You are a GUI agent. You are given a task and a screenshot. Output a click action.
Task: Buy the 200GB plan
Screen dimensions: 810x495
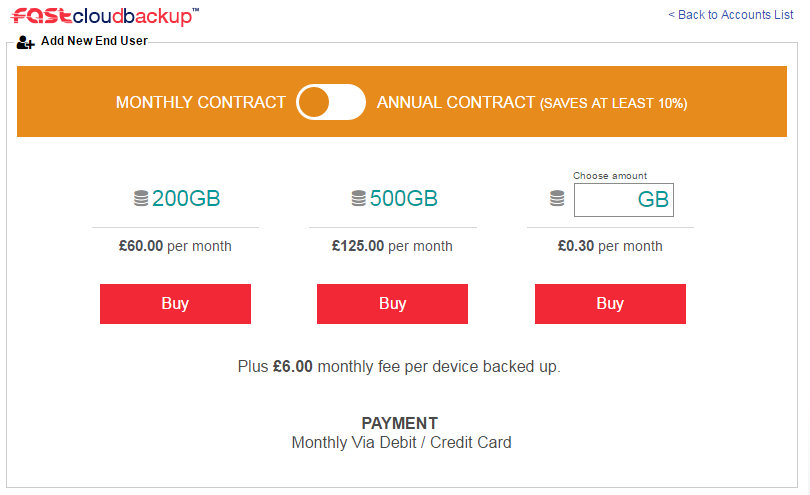pyautogui.click(x=175, y=304)
